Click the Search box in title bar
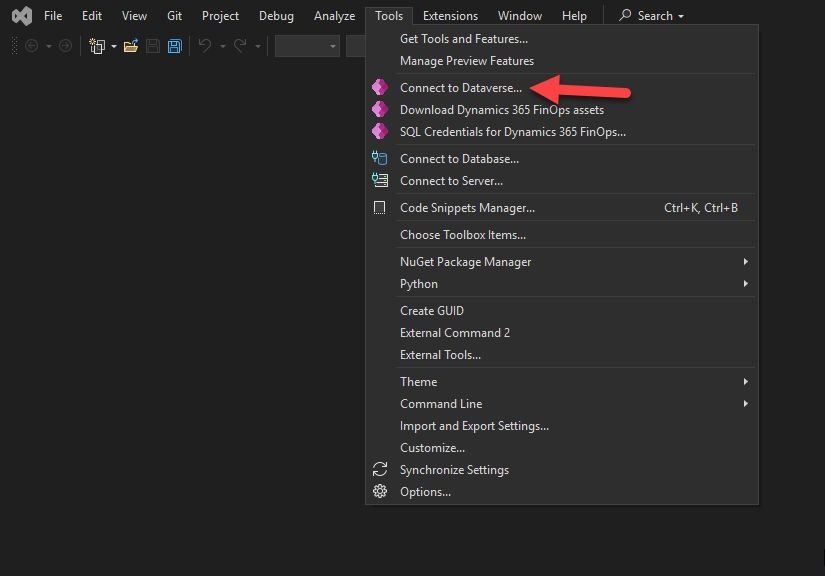825x576 pixels. click(651, 16)
